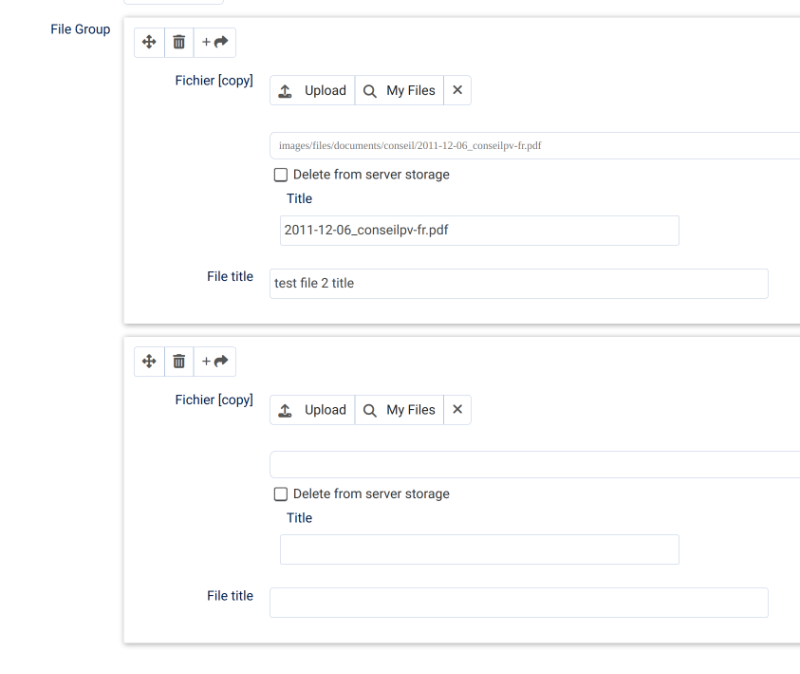Viewport: 800px width, 674px height.
Task: Enable Delete from server storage in second group
Action: [x=281, y=494]
